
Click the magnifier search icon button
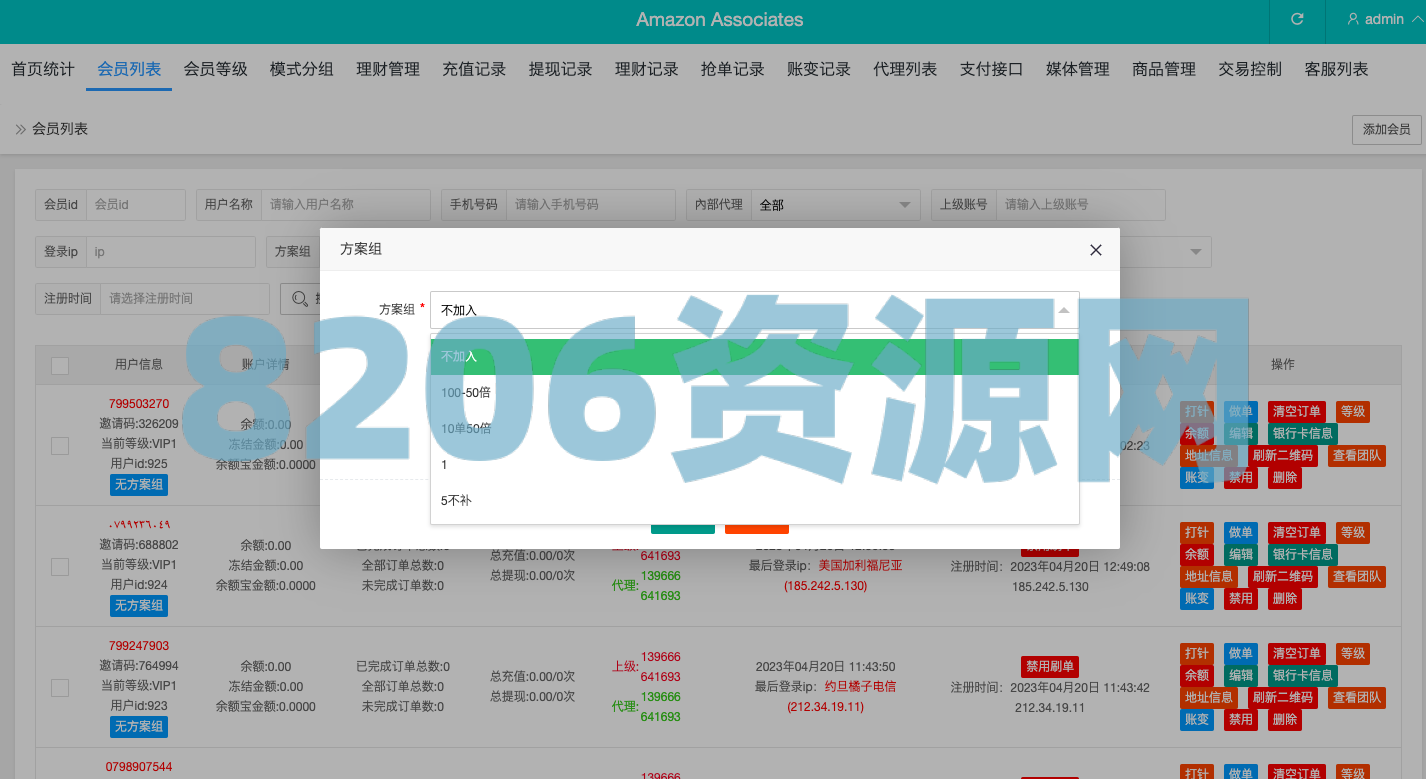click(x=299, y=298)
